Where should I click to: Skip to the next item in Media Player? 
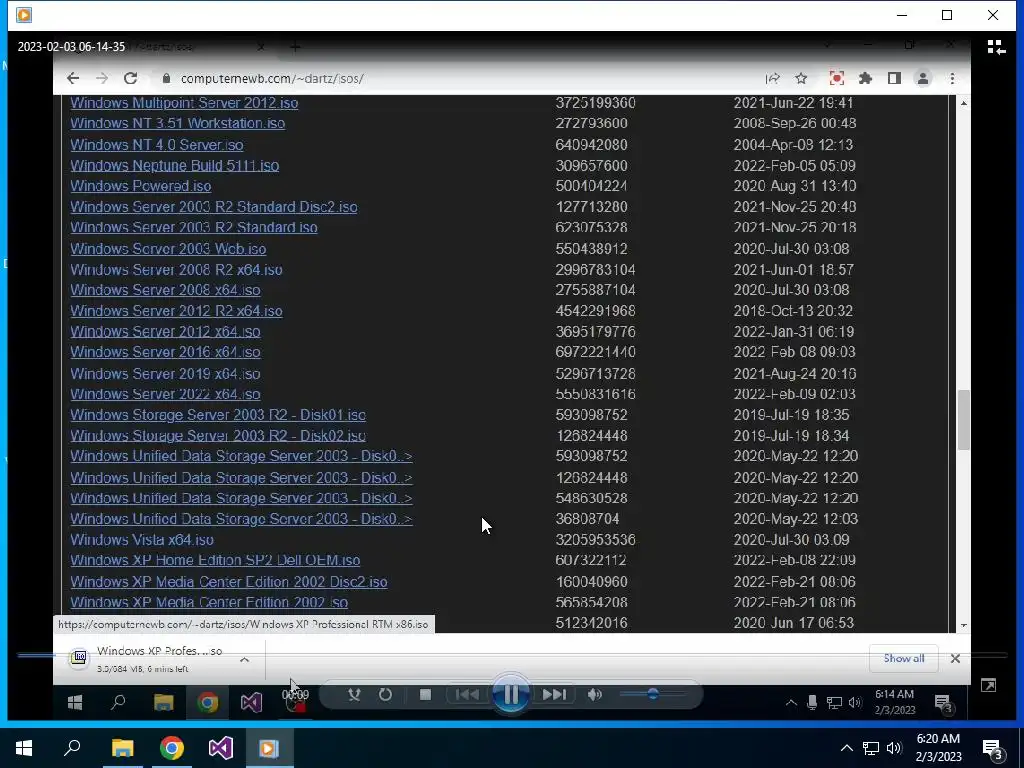tap(554, 694)
